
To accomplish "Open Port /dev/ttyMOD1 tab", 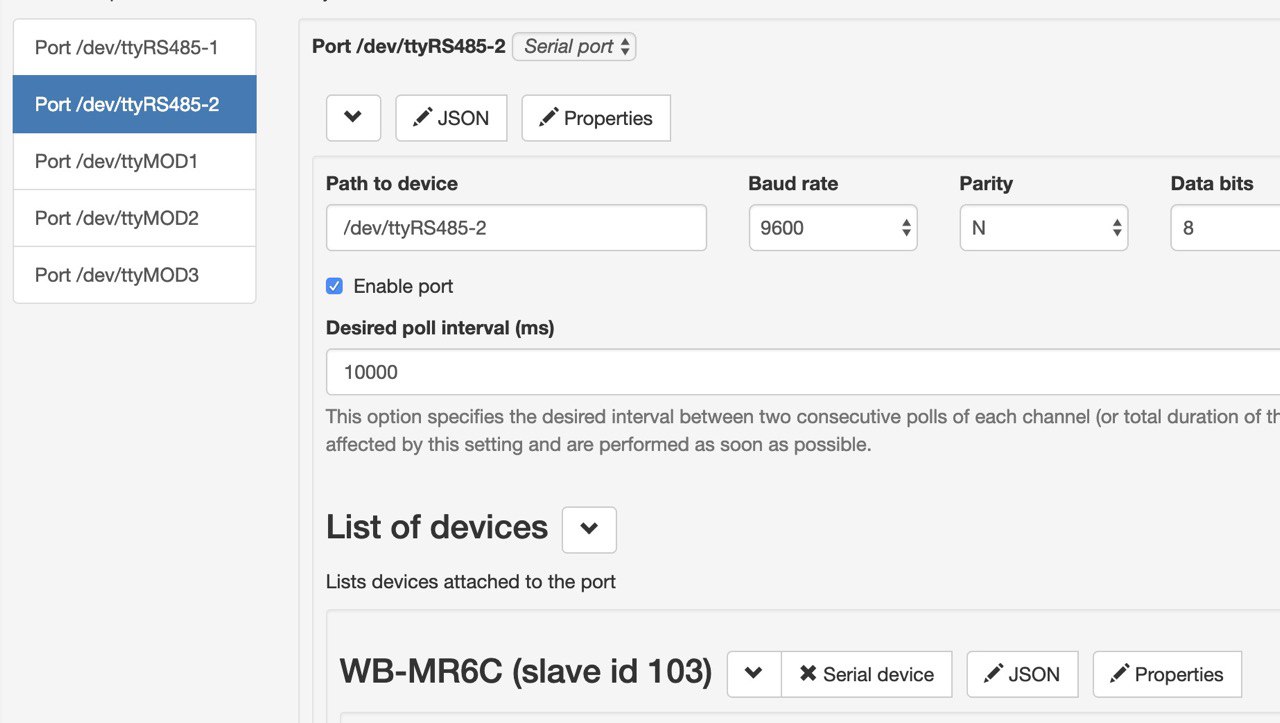I will coord(135,161).
